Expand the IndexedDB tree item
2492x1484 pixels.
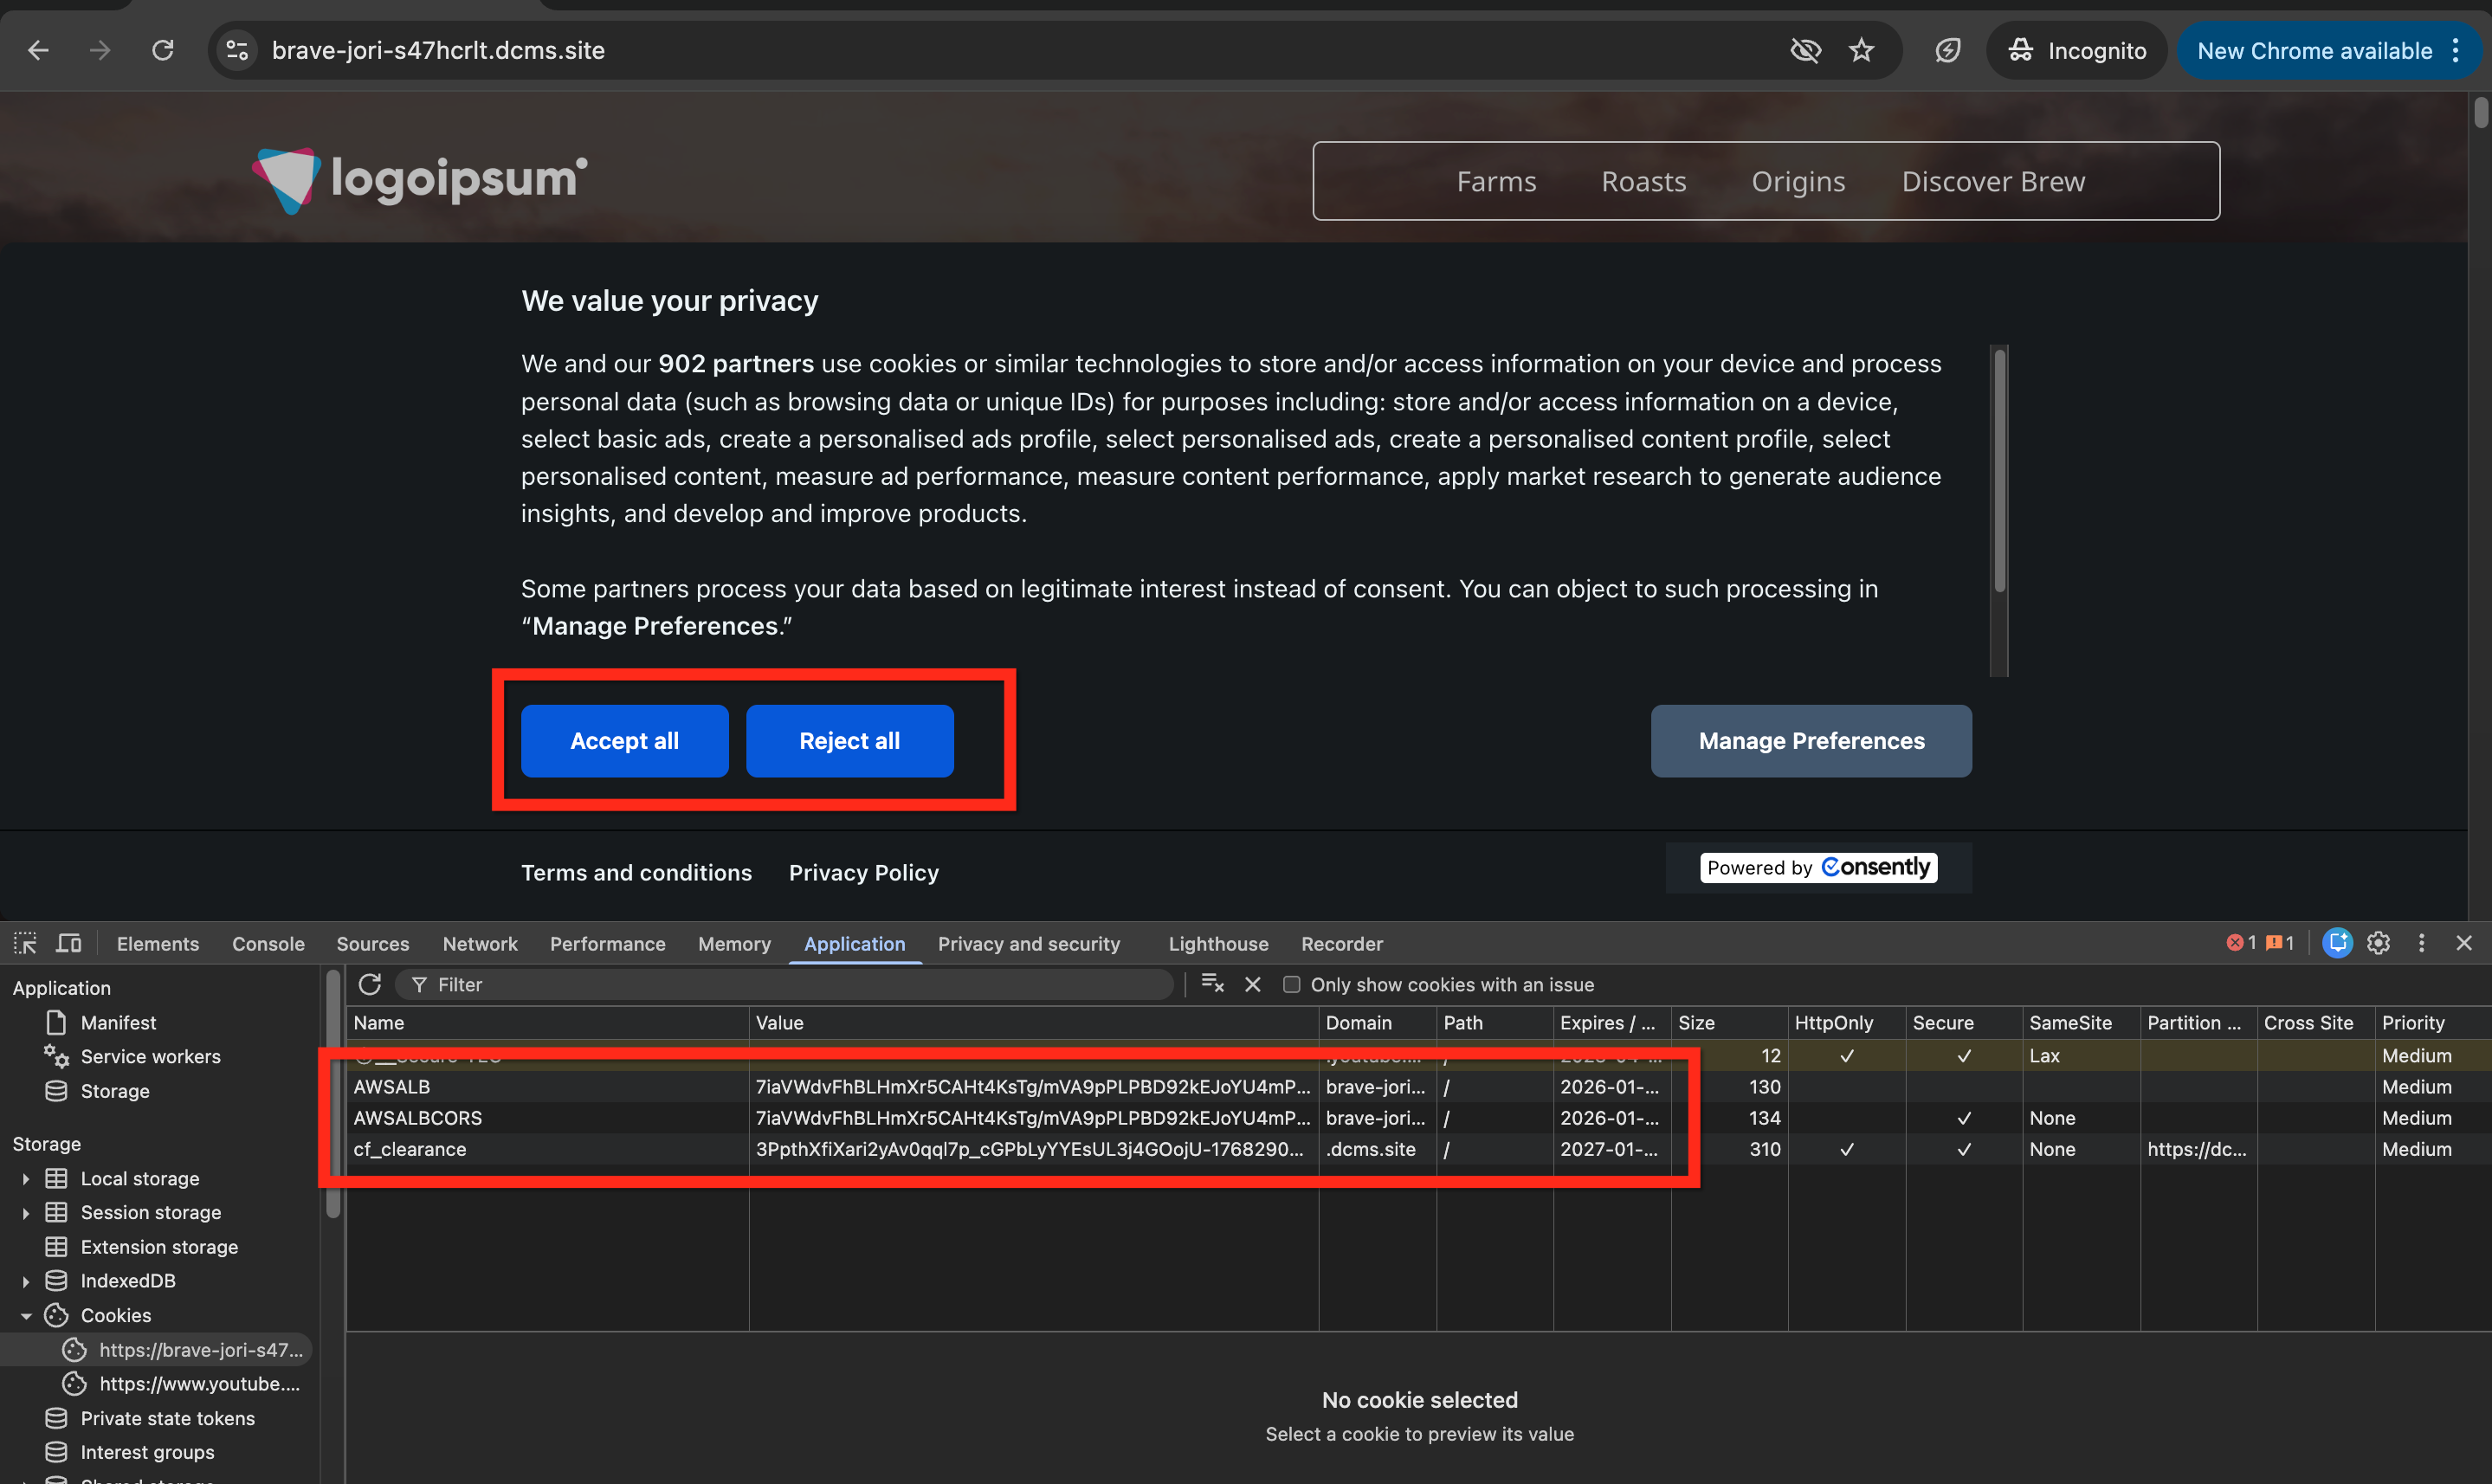(25, 1281)
